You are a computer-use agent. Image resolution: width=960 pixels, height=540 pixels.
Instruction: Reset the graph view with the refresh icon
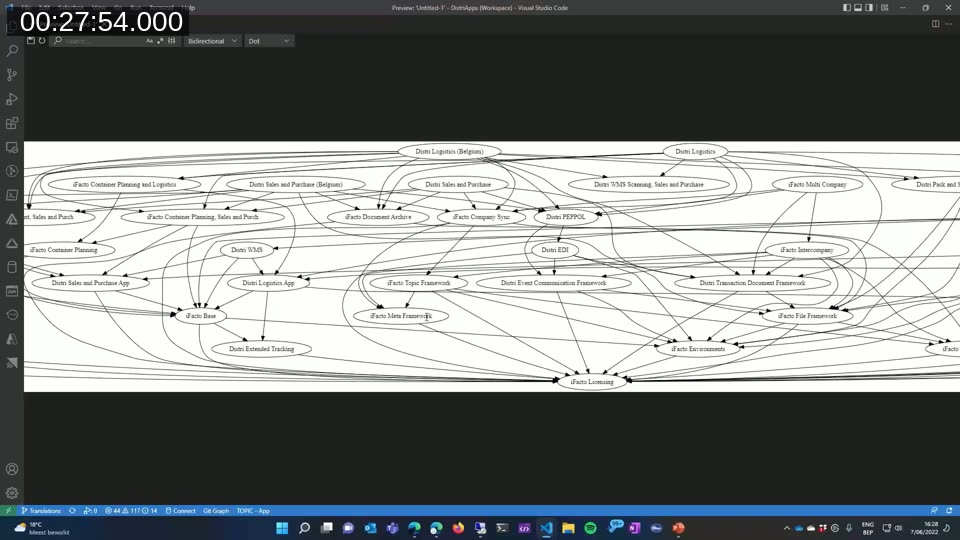[42, 41]
